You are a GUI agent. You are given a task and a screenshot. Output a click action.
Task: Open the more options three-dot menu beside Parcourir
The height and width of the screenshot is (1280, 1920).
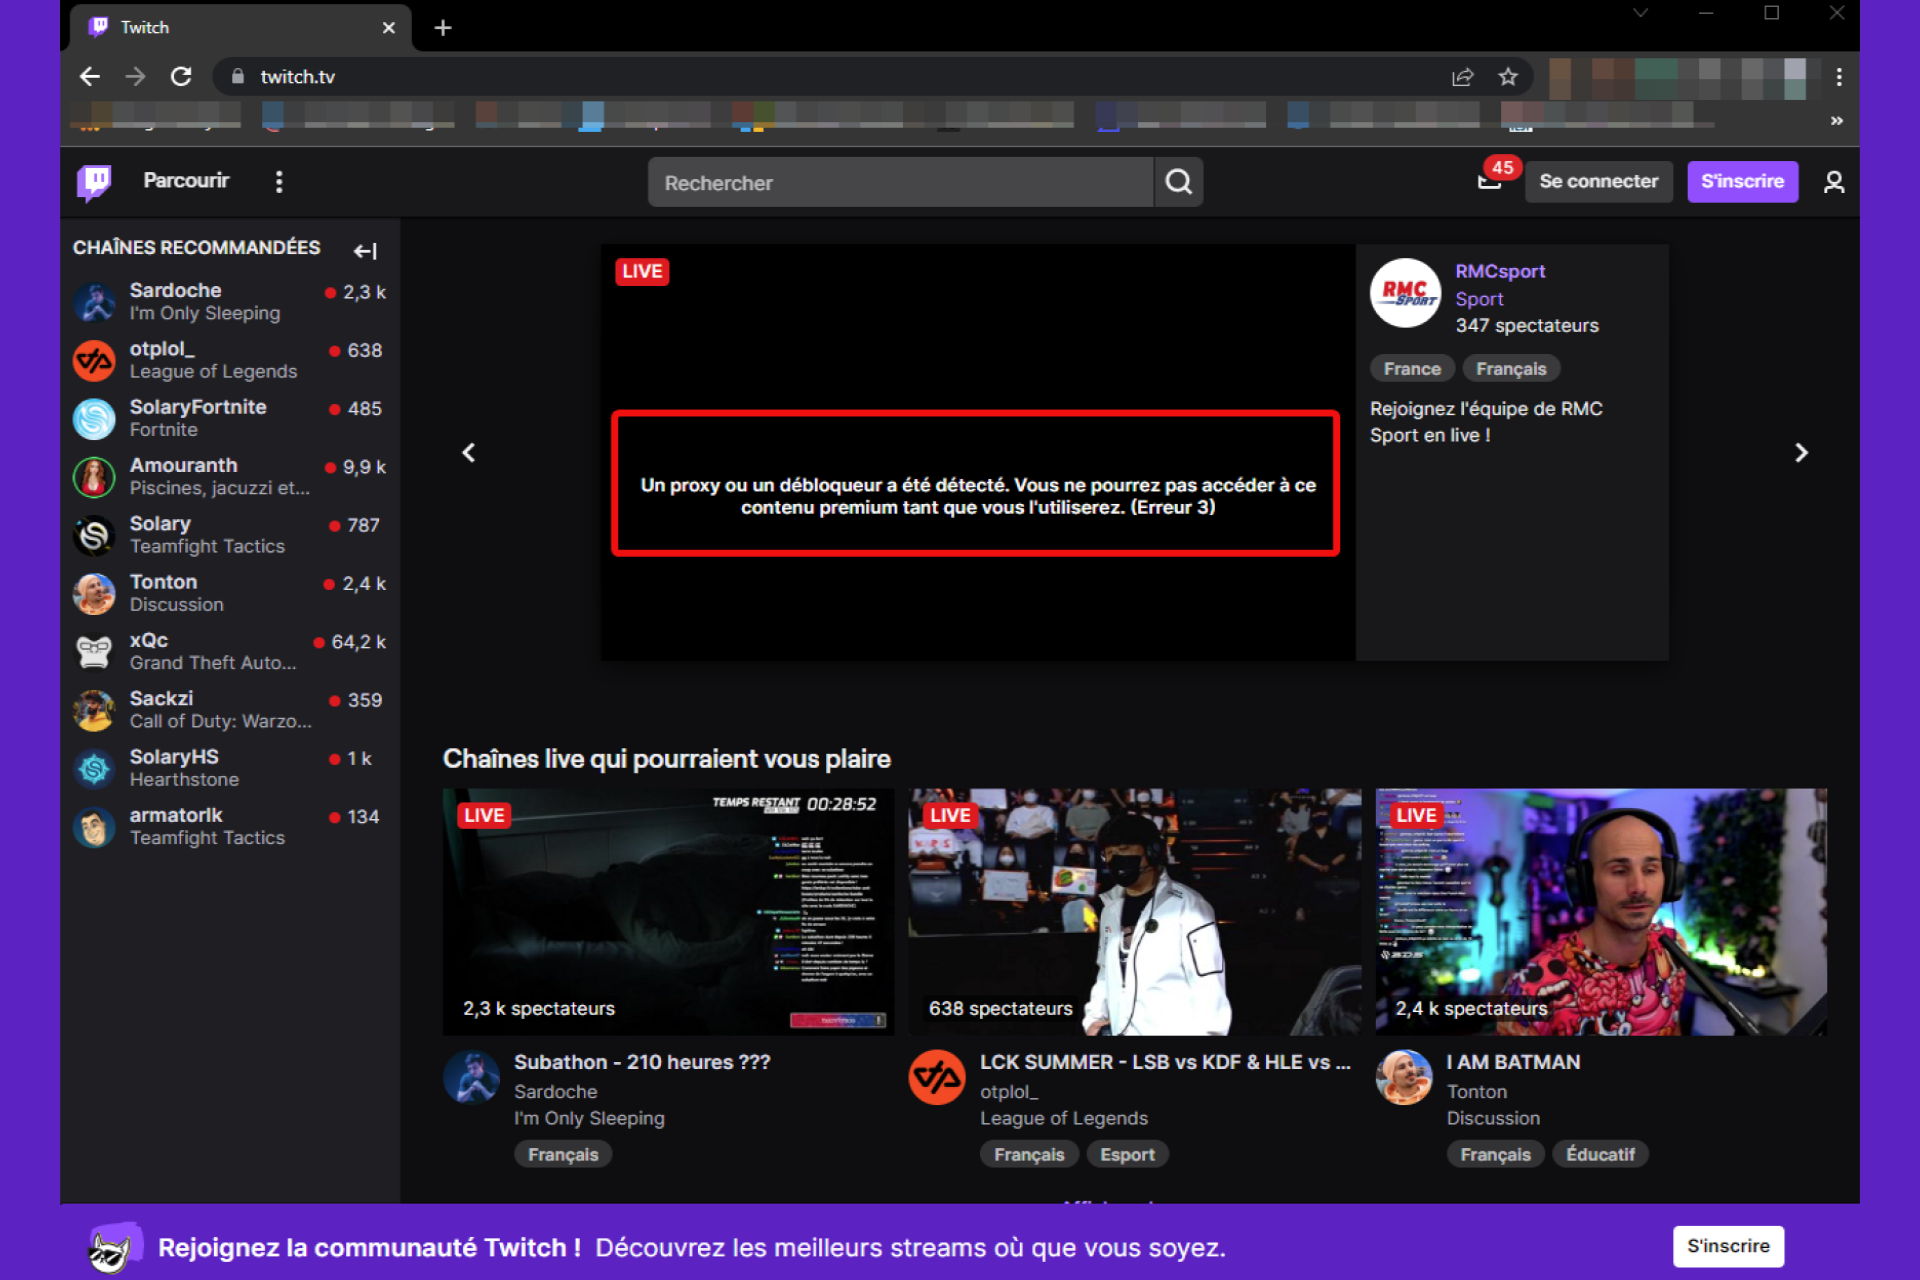pyautogui.click(x=279, y=182)
